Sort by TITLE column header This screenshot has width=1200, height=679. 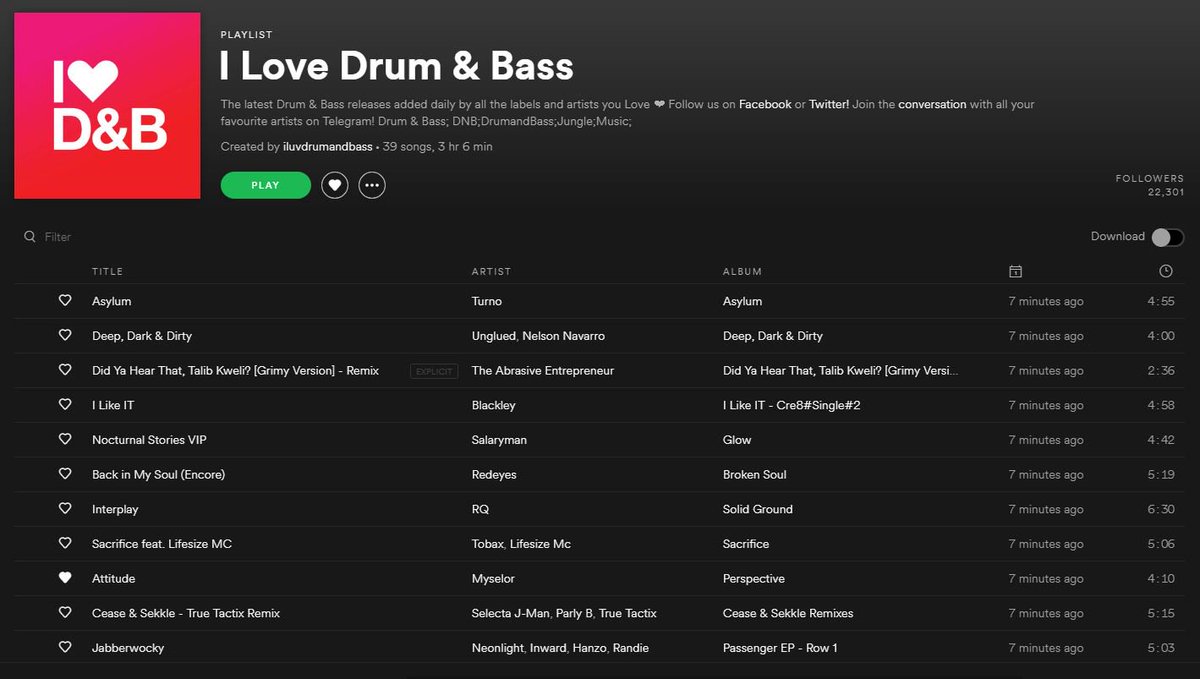pyautogui.click(x=107, y=272)
